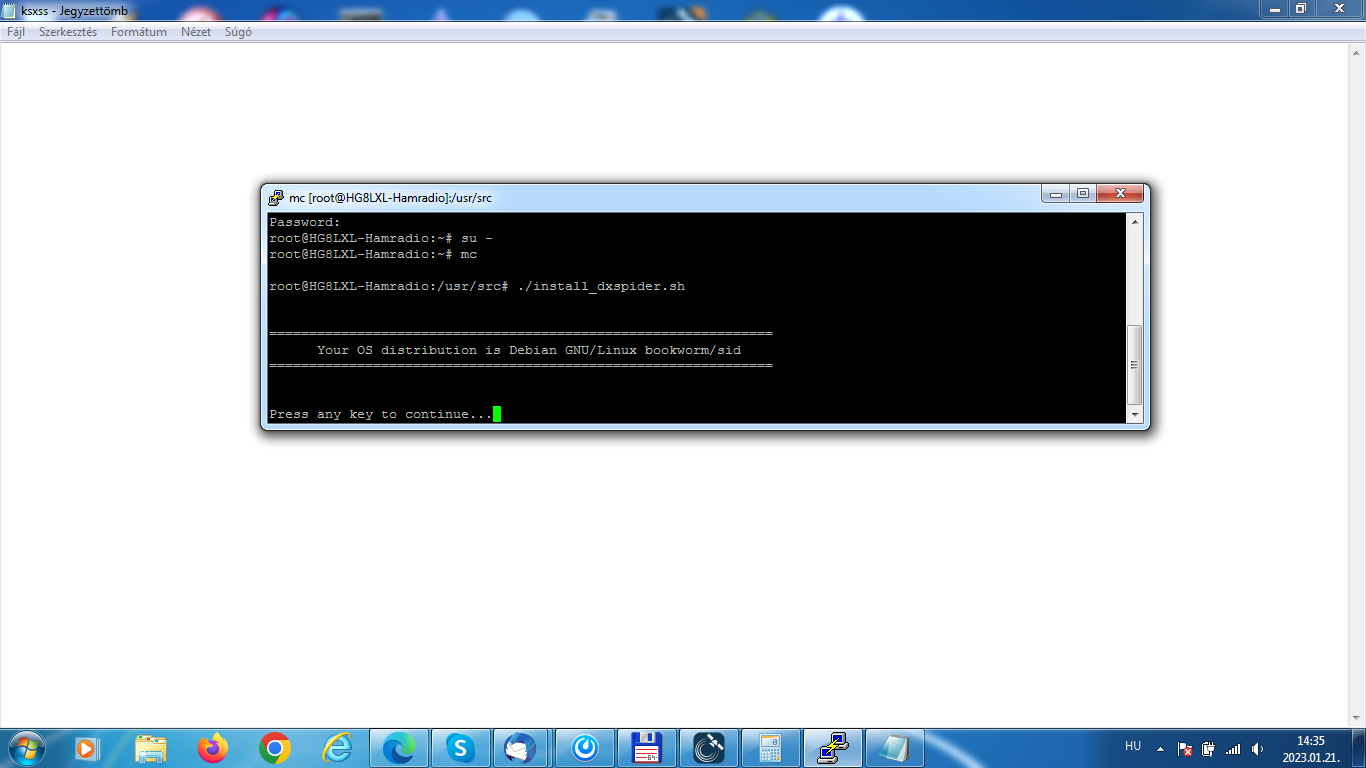Click the PuTTY icon in terminal title bar
The height and width of the screenshot is (768, 1366).
pos(277,197)
